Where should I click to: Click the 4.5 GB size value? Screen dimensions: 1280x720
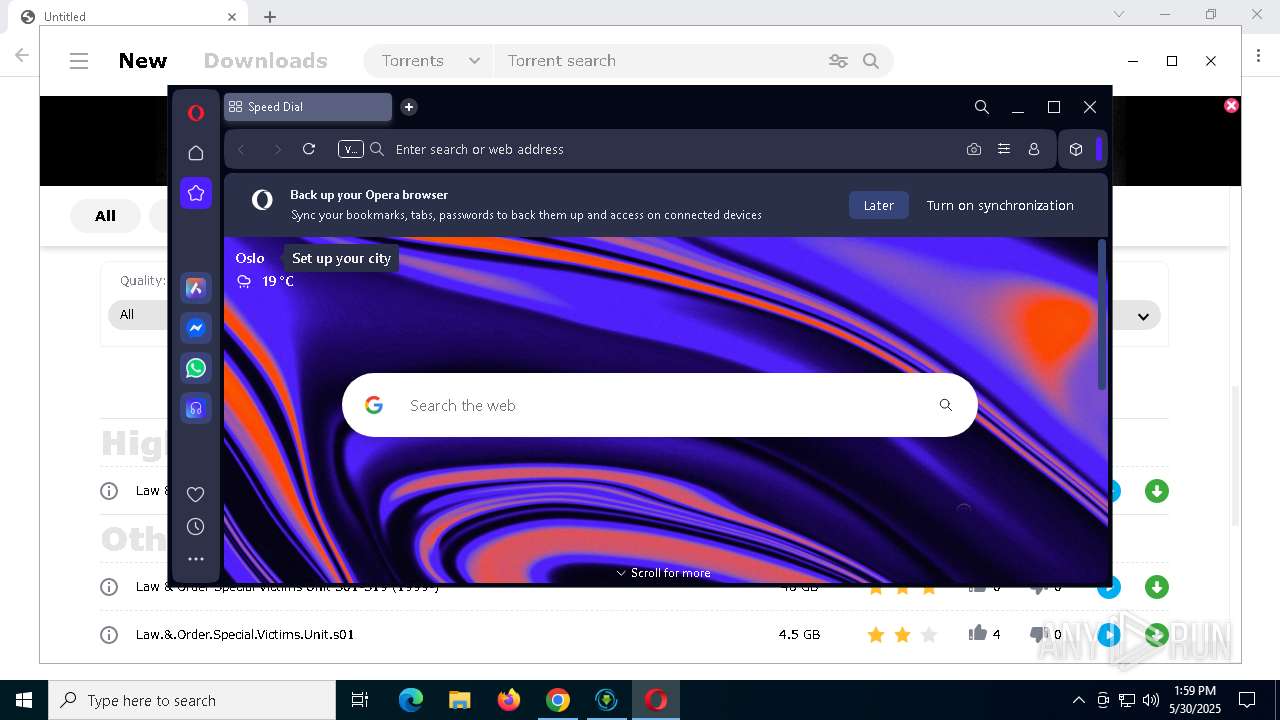pos(799,635)
